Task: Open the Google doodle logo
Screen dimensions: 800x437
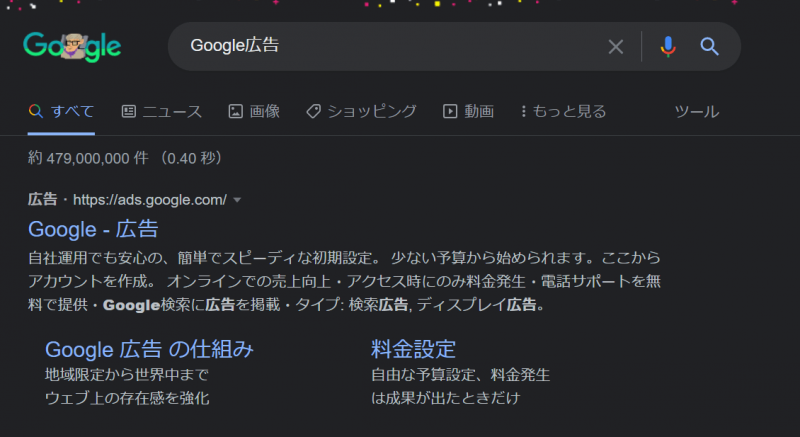Action: pyautogui.click(x=72, y=46)
